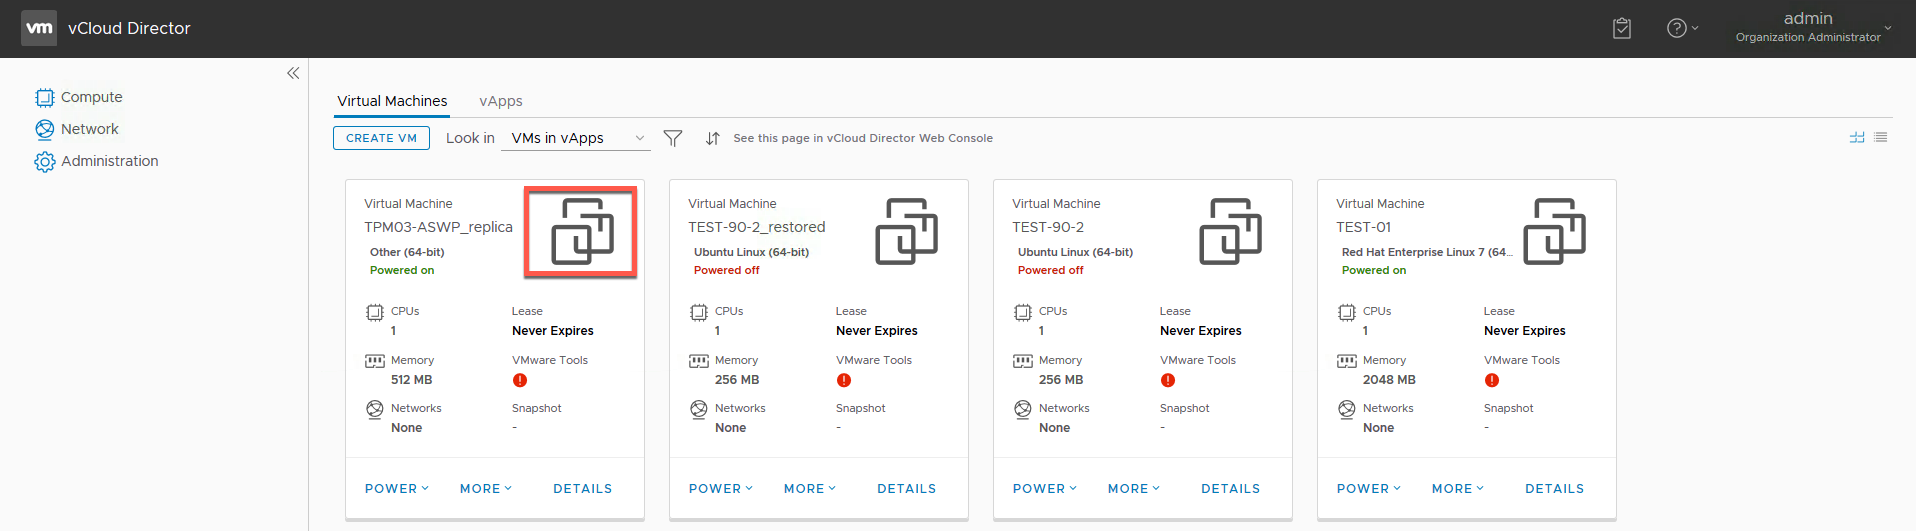The height and width of the screenshot is (531, 1916).
Task: Click VMware Tools warning icon on TPM03-ASWP_replica
Action: (x=520, y=380)
